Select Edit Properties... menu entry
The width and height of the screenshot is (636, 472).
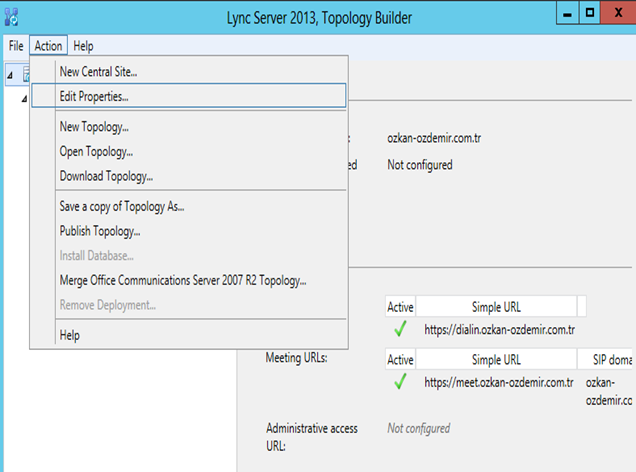[x=189, y=96]
